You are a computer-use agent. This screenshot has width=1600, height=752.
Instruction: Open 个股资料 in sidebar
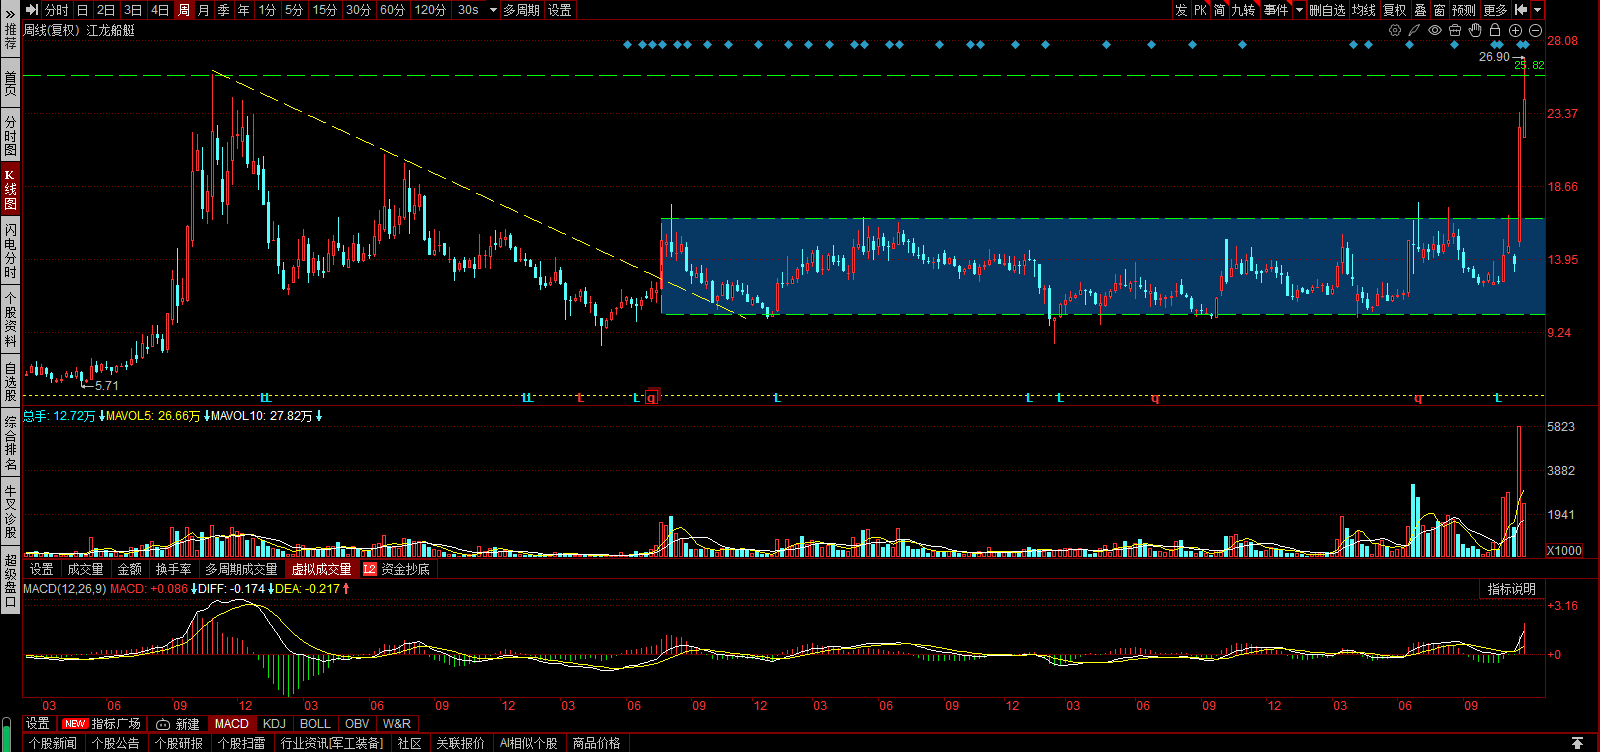pyautogui.click(x=10, y=318)
